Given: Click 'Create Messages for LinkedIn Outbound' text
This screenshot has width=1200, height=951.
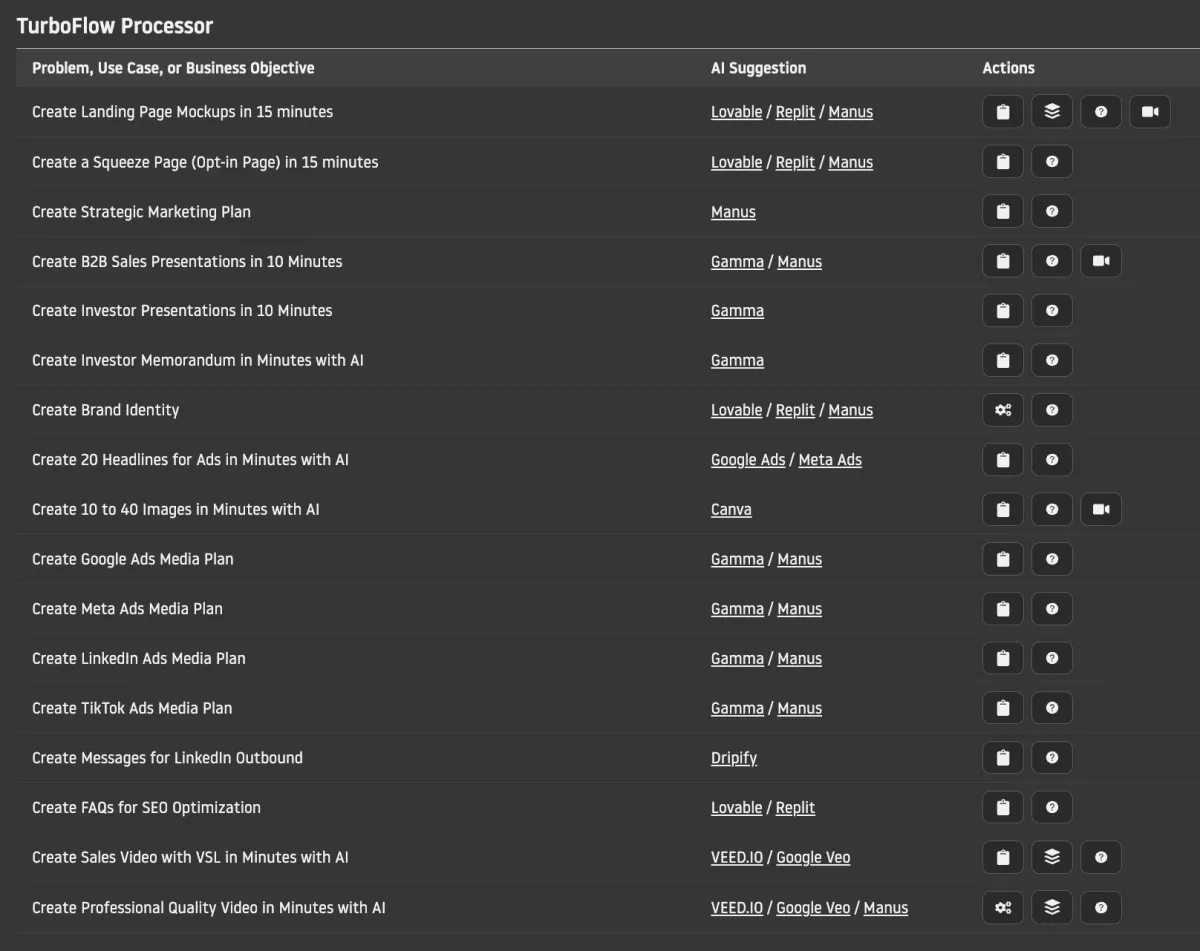Looking at the screenshot, I should pos(167,758).
